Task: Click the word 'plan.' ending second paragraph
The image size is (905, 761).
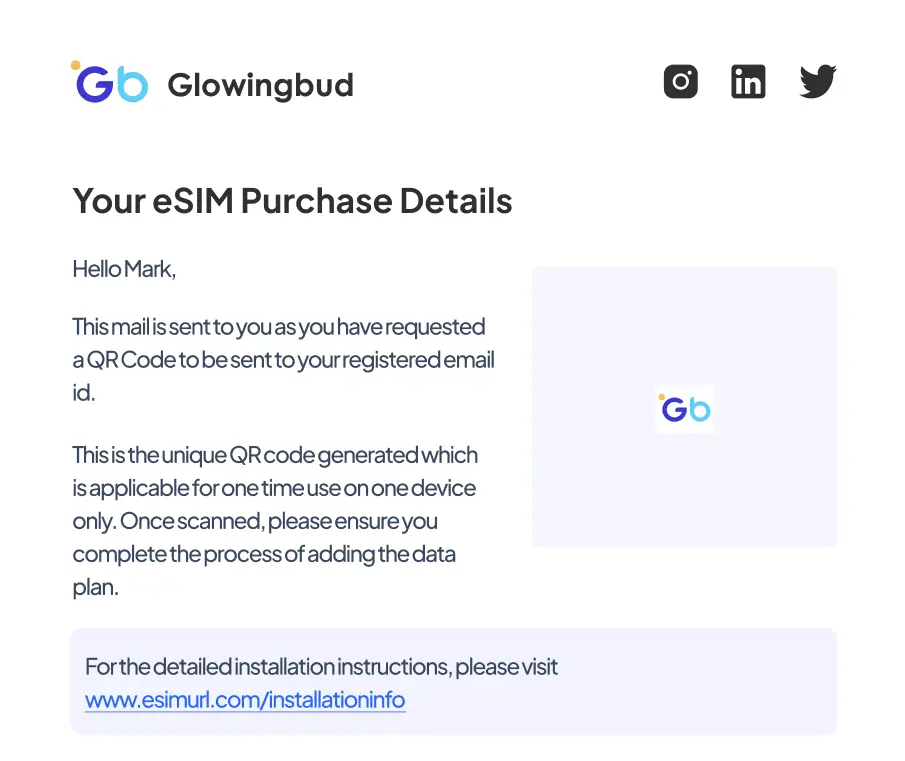Action: 96,587
